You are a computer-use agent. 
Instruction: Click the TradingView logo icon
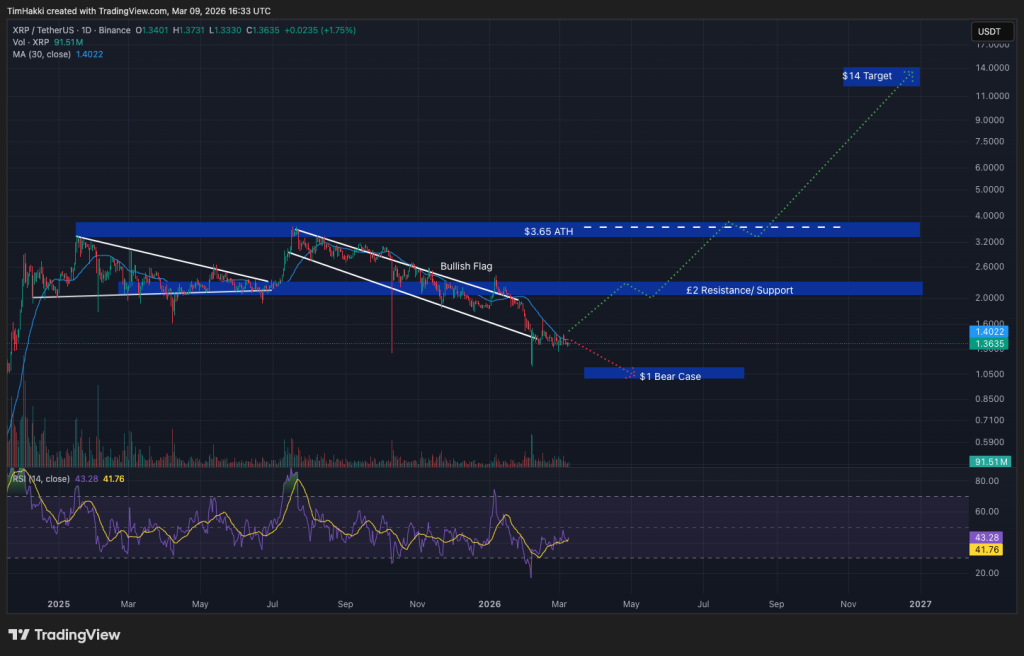click(x=18, y=635)
